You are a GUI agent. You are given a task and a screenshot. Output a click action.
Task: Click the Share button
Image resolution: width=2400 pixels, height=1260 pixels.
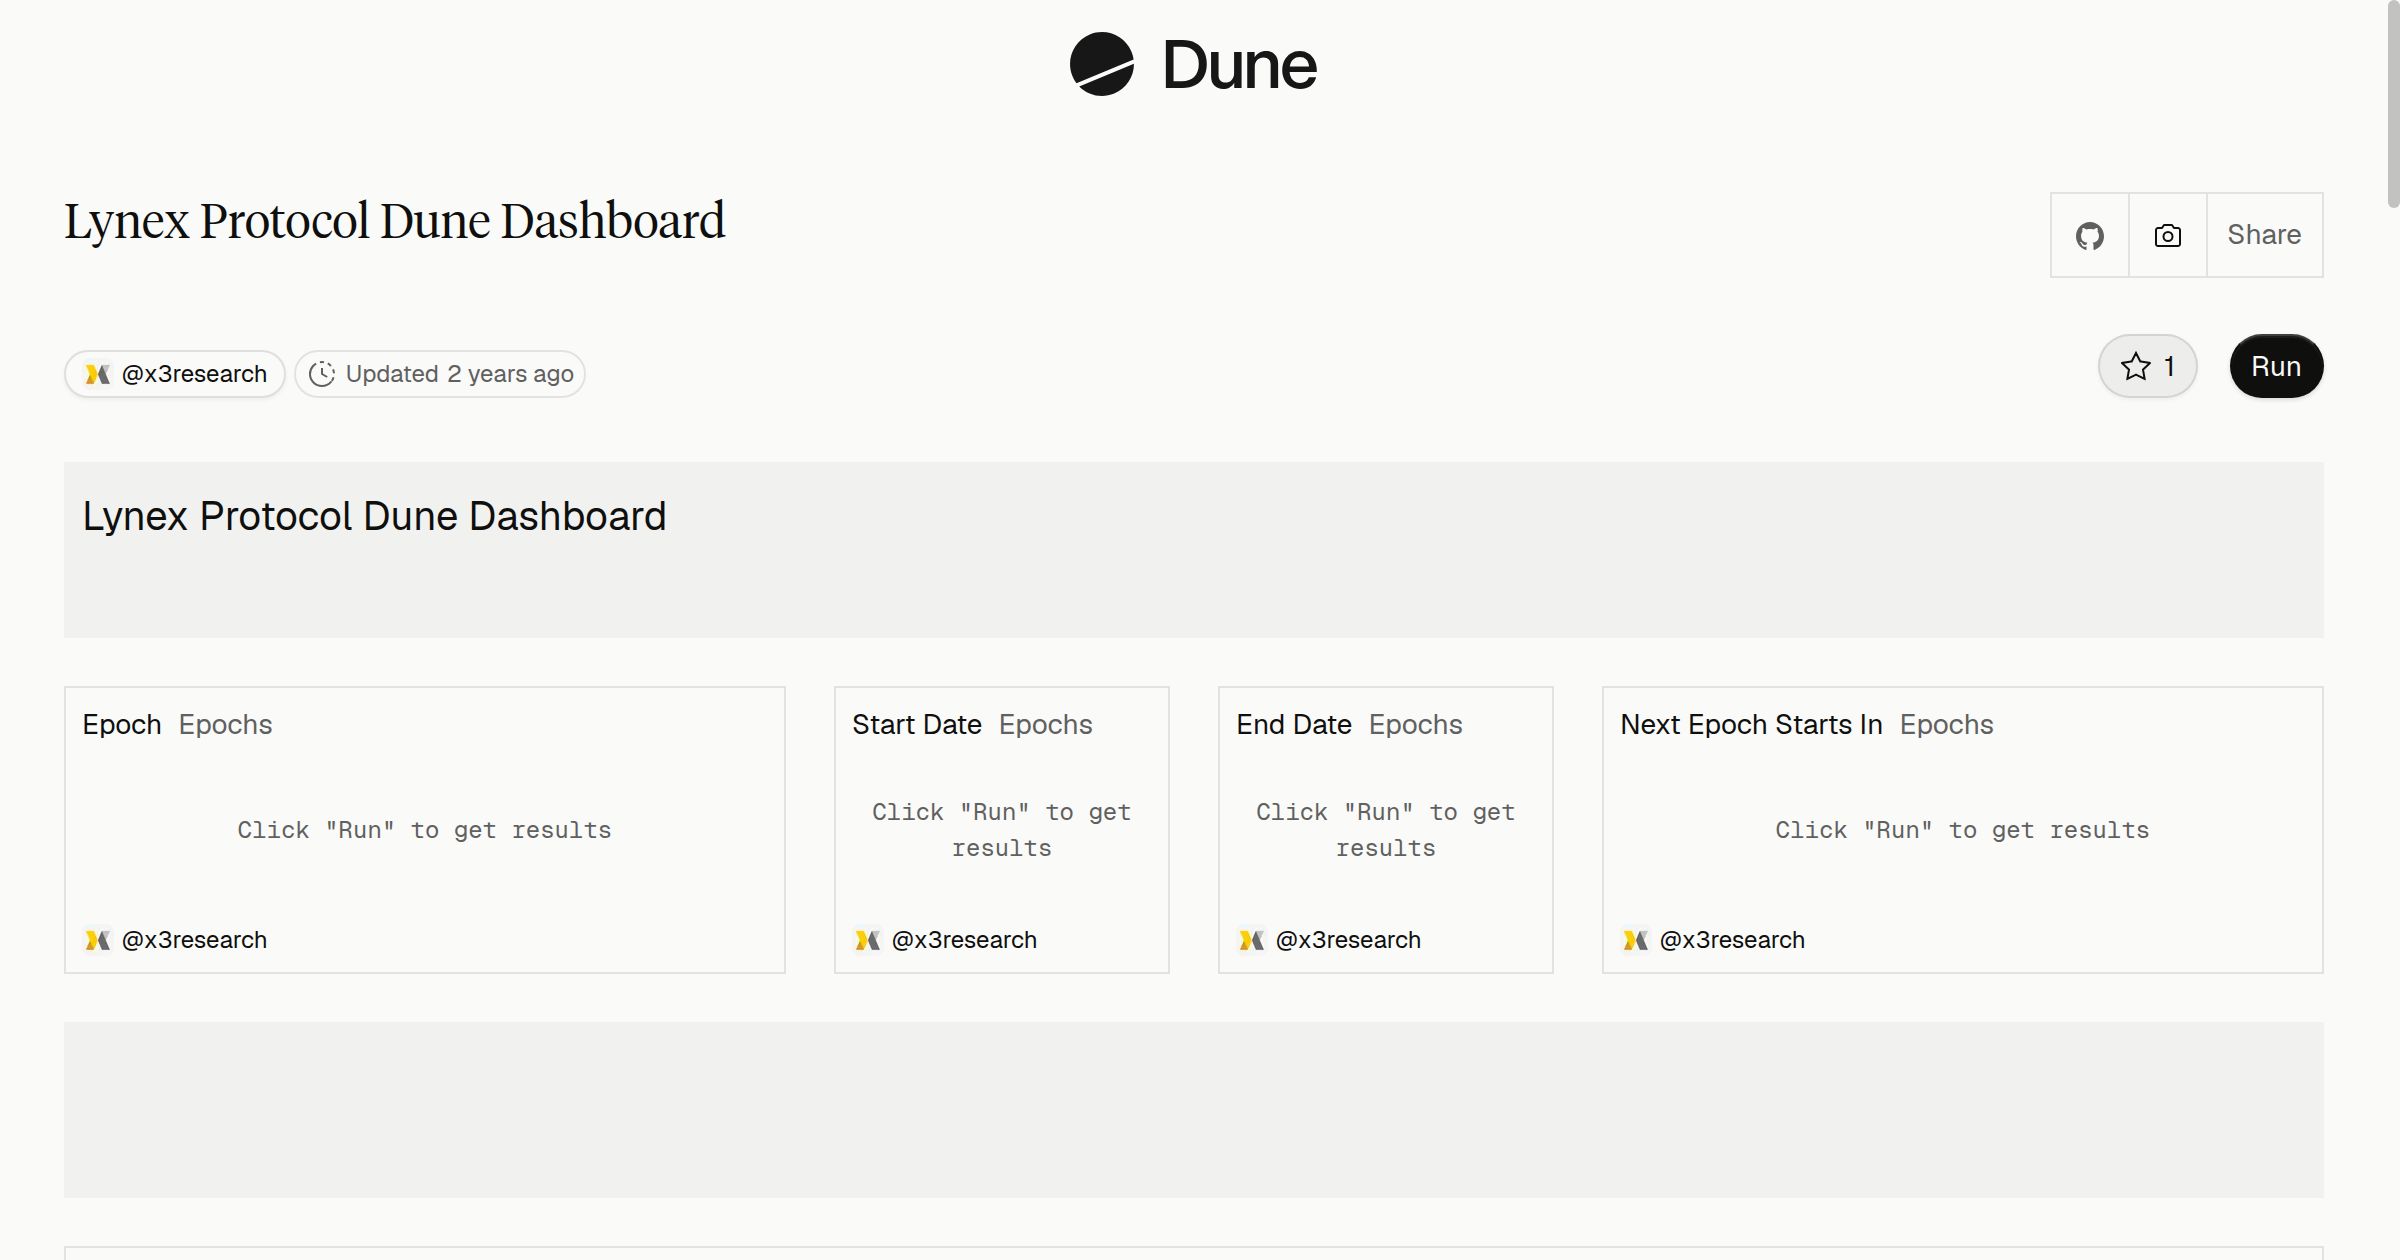[2264, 235]
